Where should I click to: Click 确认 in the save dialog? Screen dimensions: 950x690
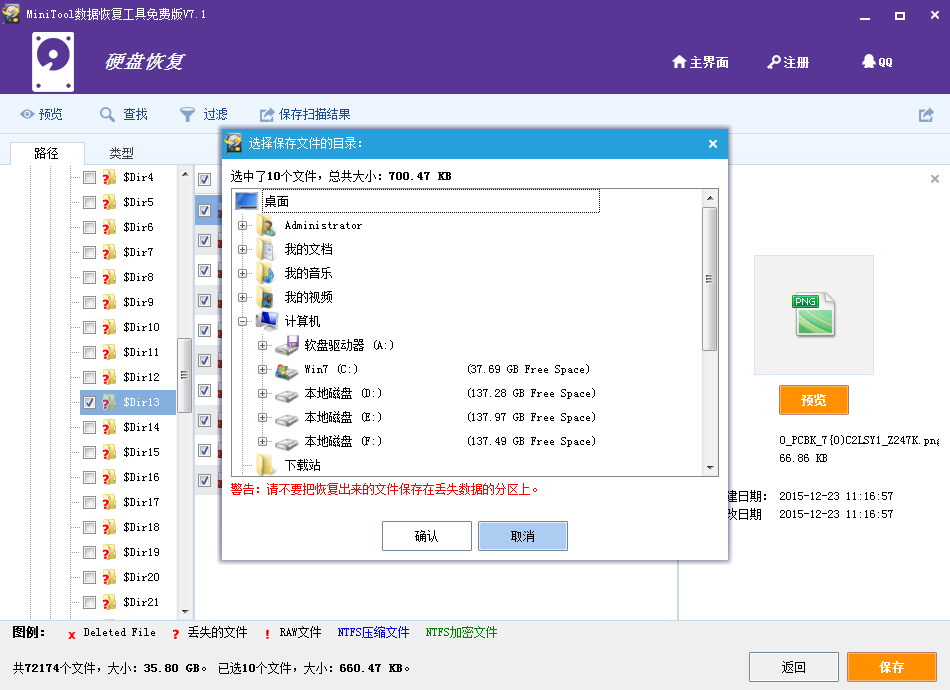pyautogui.click(x=427, y=536)
